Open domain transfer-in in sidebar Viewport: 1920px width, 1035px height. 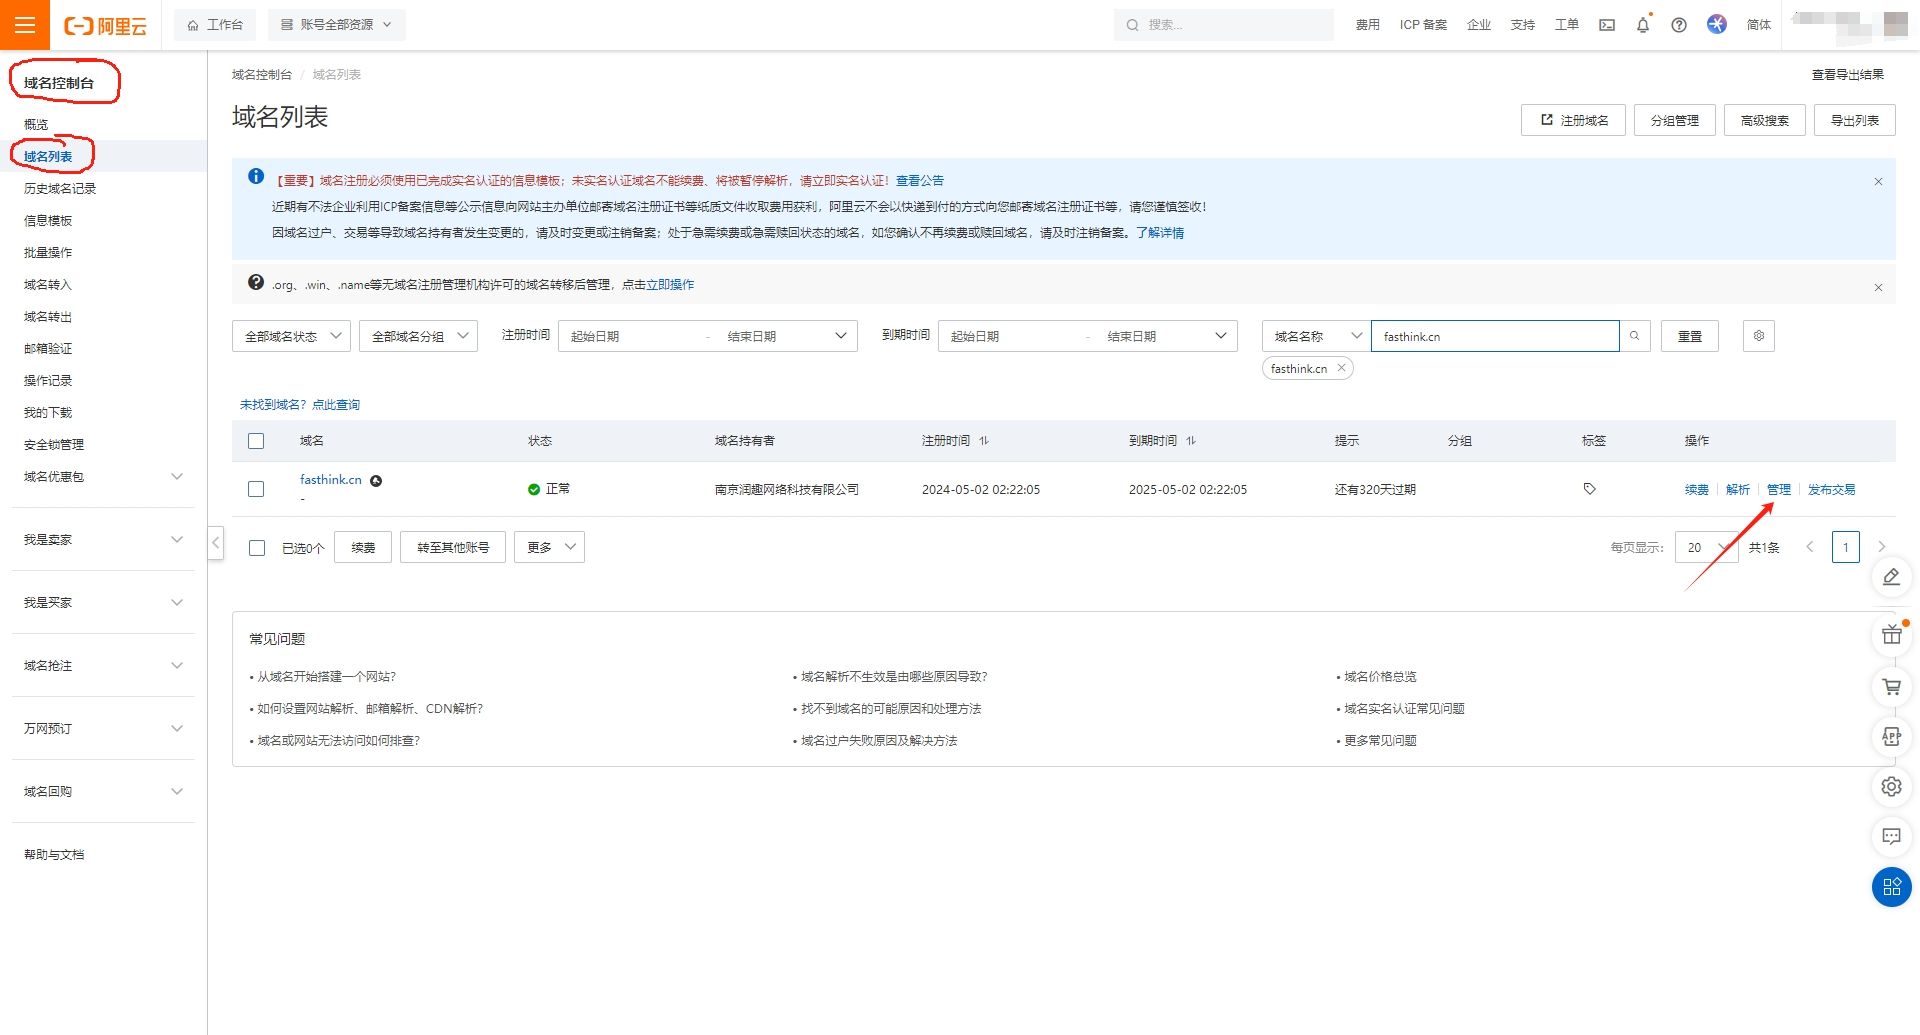48,285
